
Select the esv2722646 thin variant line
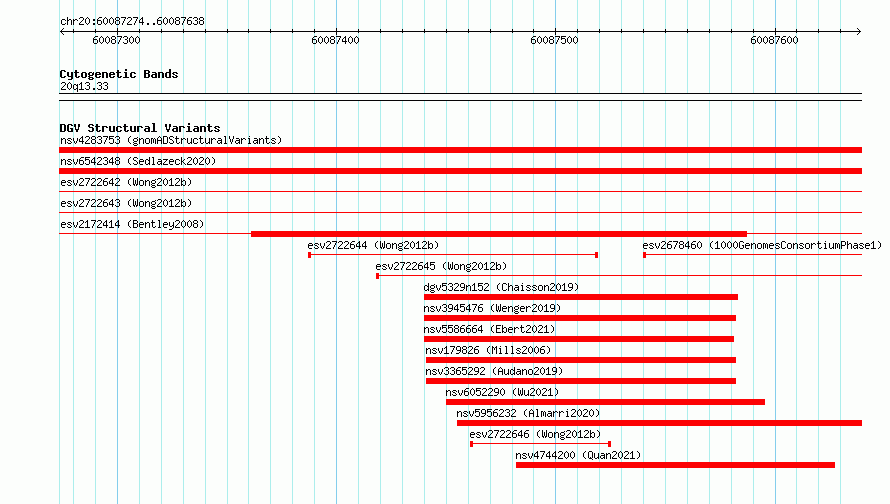pyautogui.click(x=540, y=444)
